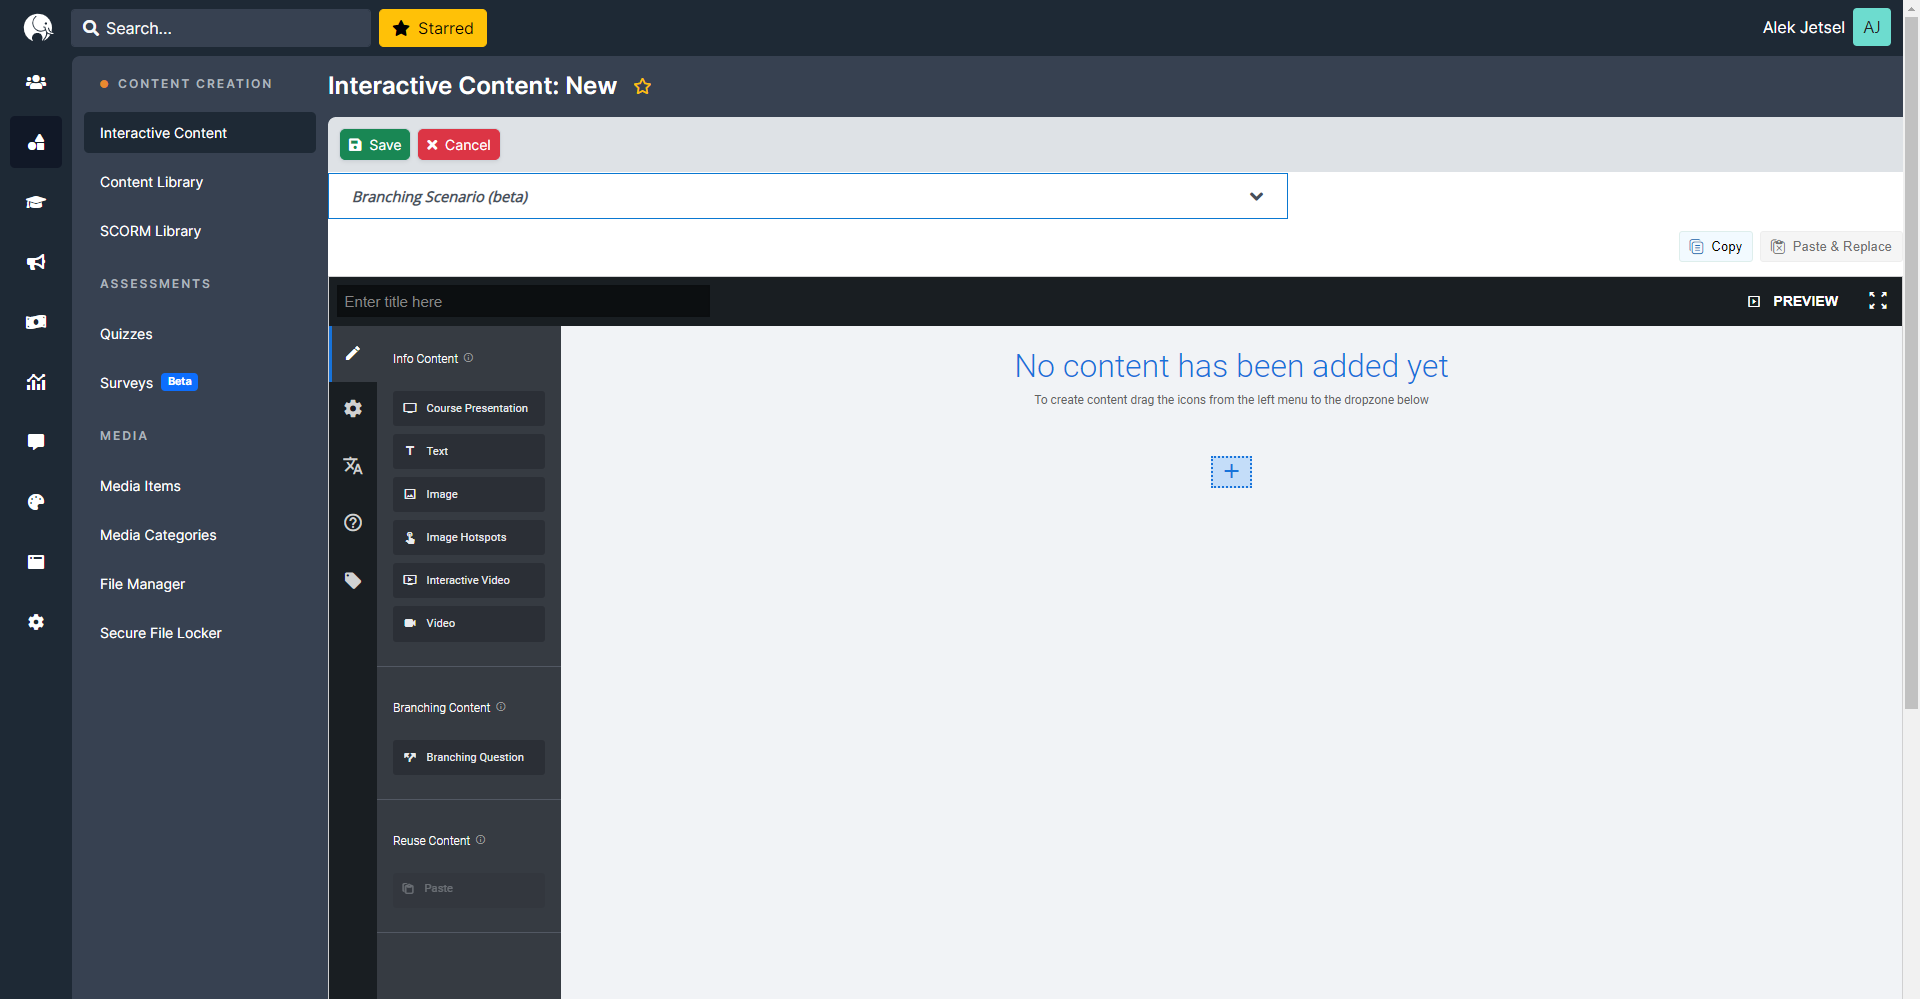Click the 'No content has been added yet' heading
Viewport: 1920px width, 999px height.
(1231, 366)
